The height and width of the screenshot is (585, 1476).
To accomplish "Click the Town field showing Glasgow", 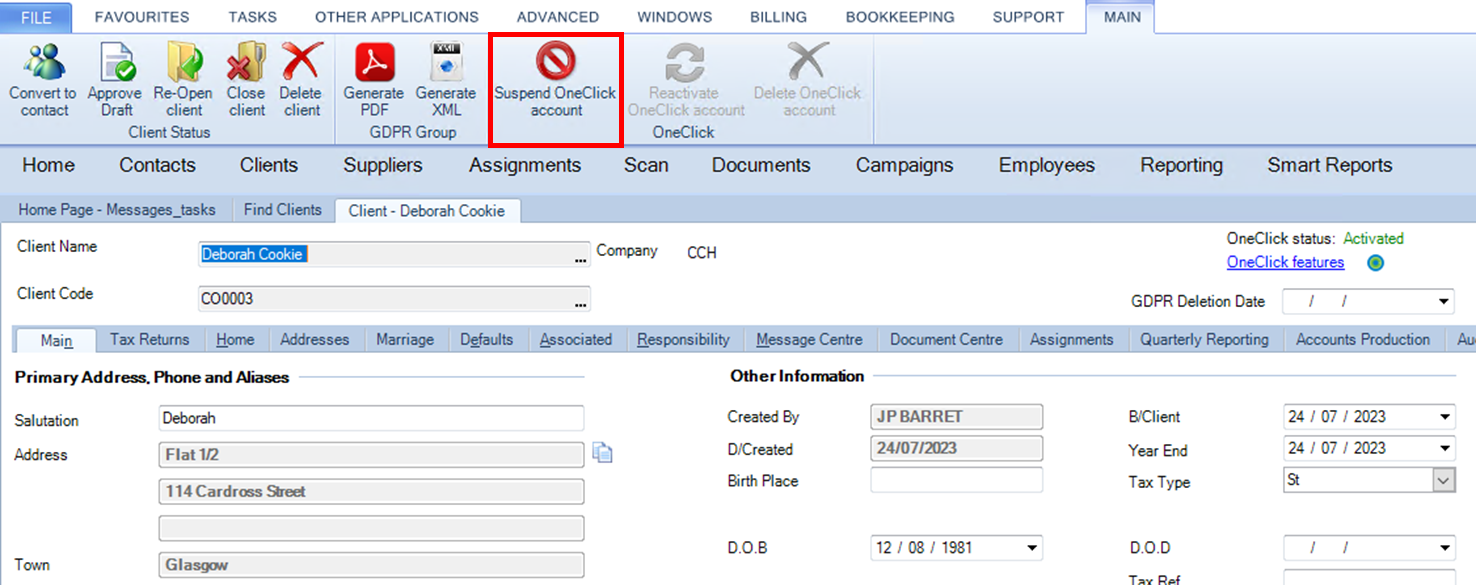I will 371,565.
